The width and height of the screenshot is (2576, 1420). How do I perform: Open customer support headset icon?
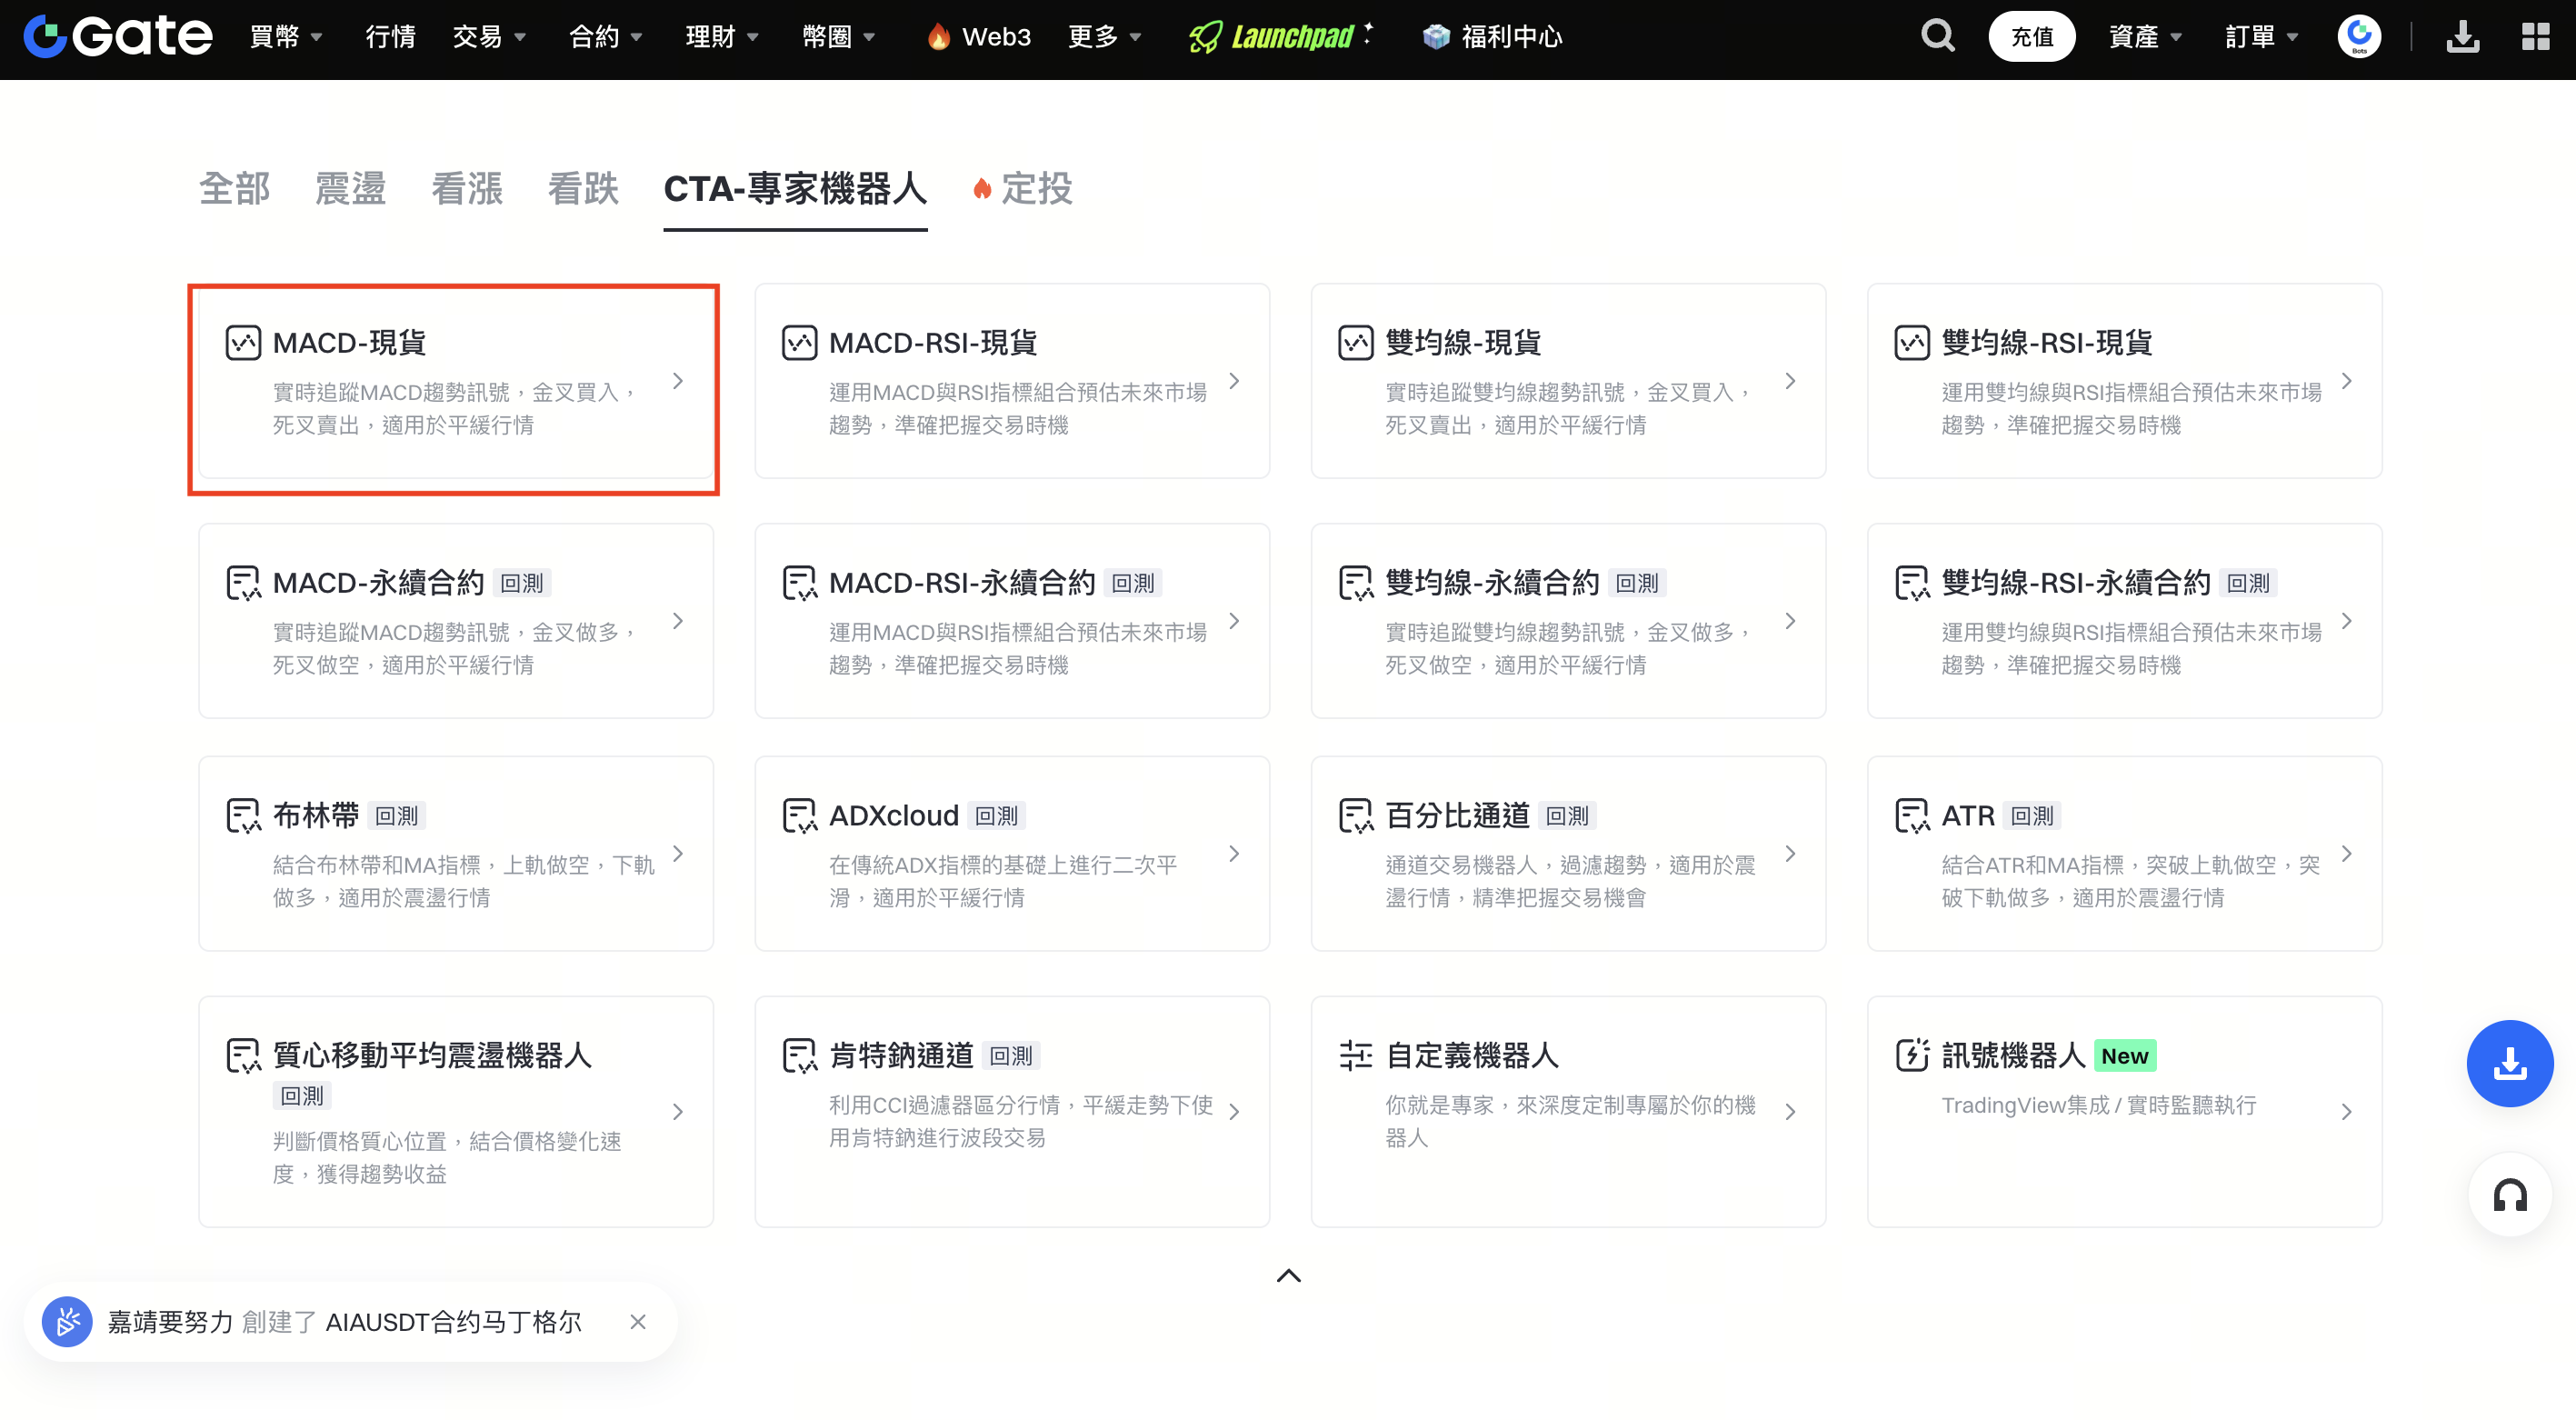(2509, 1195)
